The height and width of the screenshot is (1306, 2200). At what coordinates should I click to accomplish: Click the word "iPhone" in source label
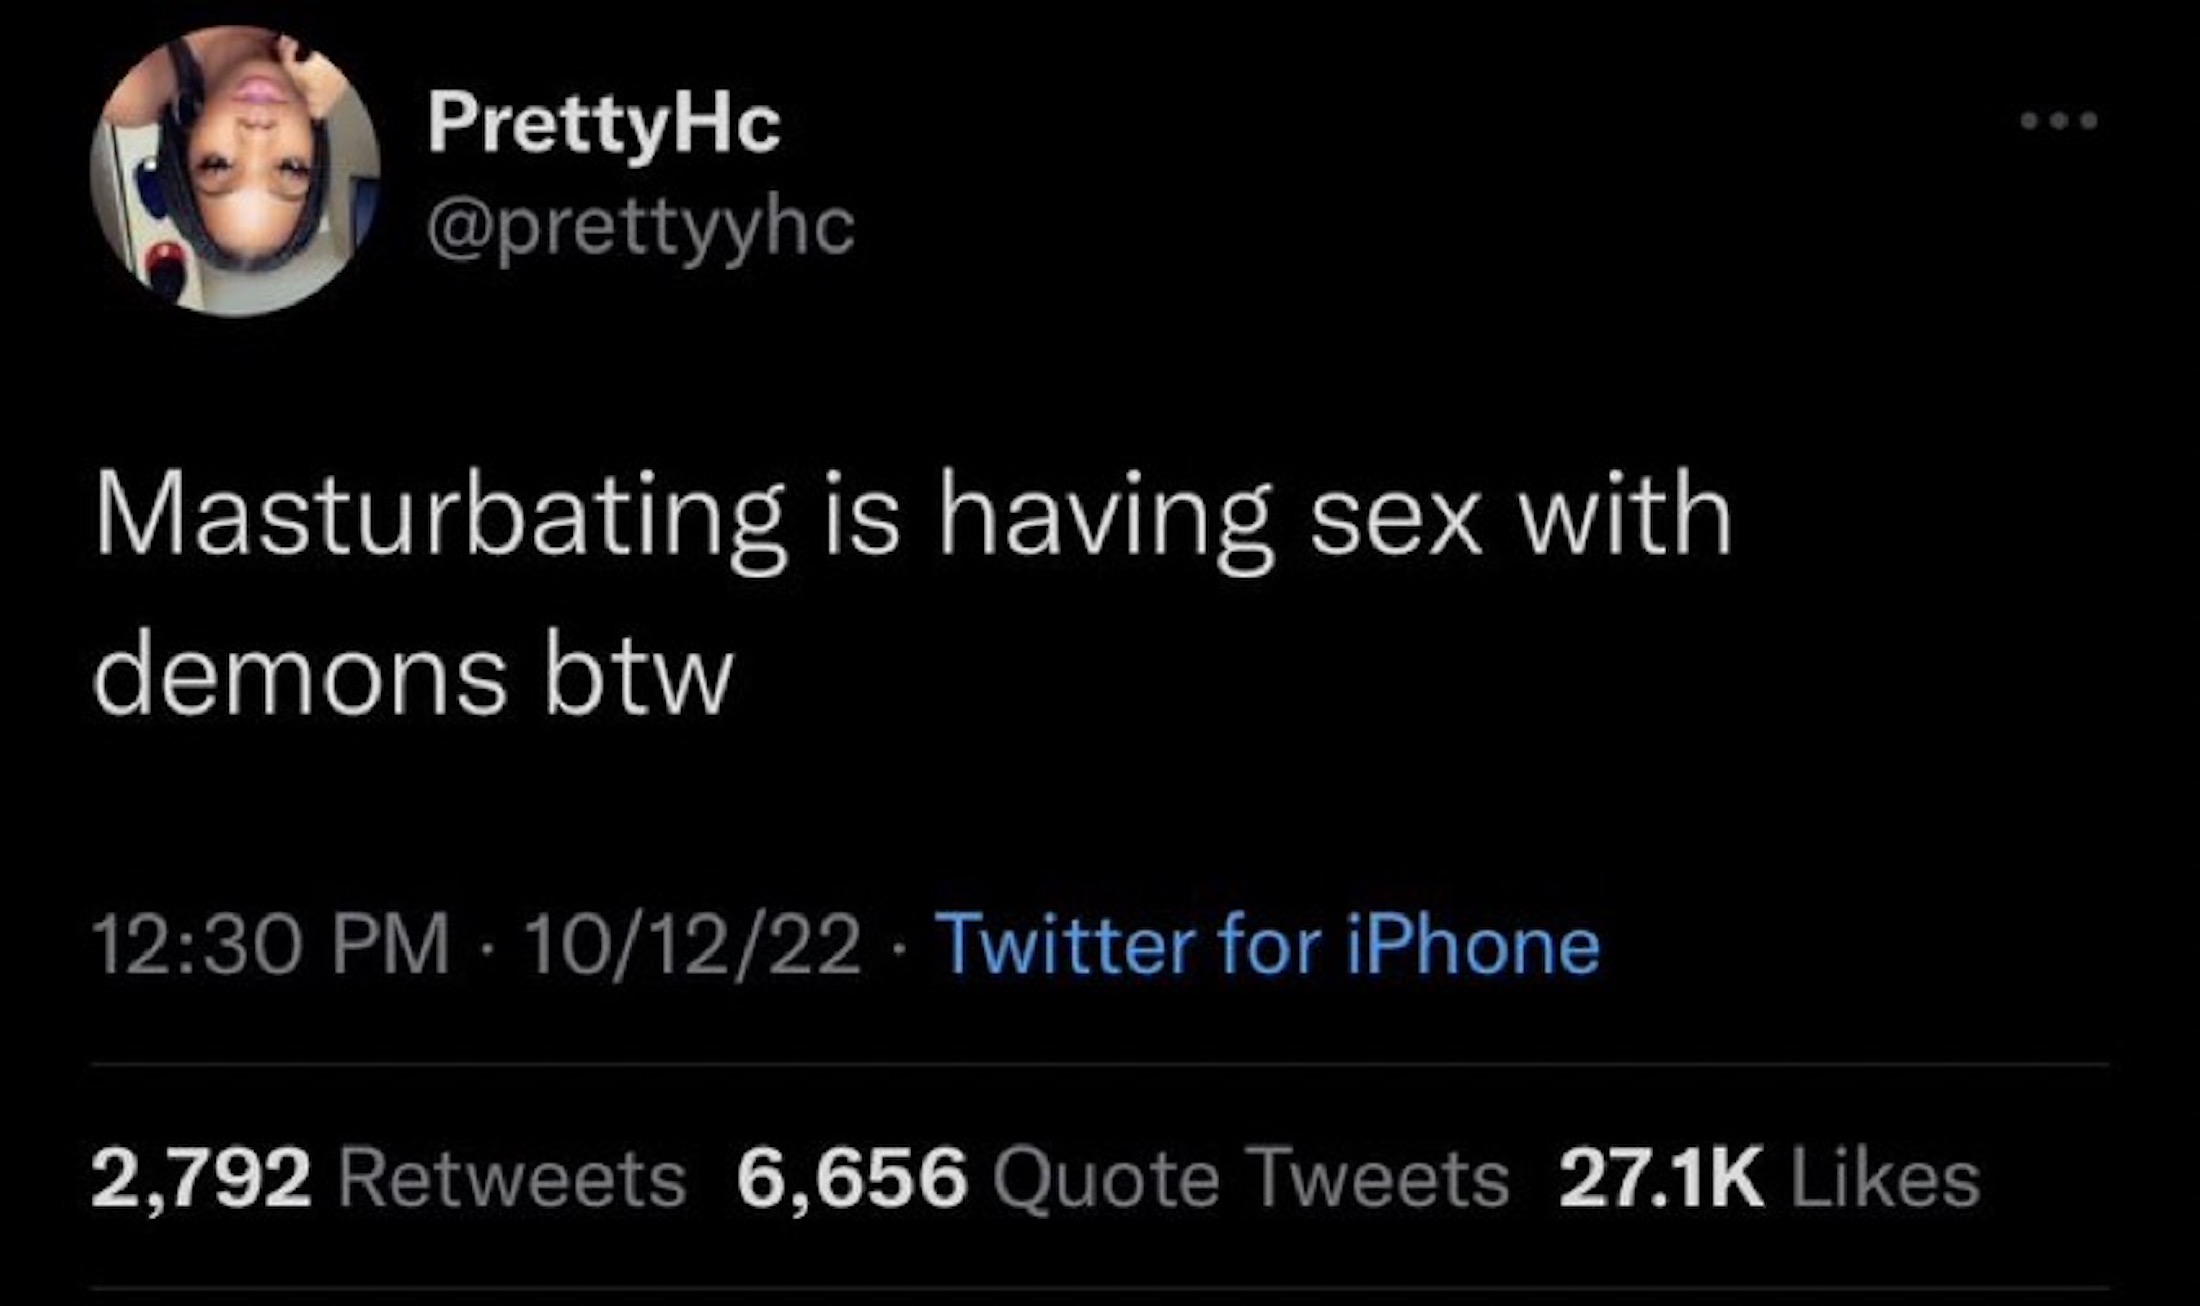pyautogui.click(x=1472, y=945)
